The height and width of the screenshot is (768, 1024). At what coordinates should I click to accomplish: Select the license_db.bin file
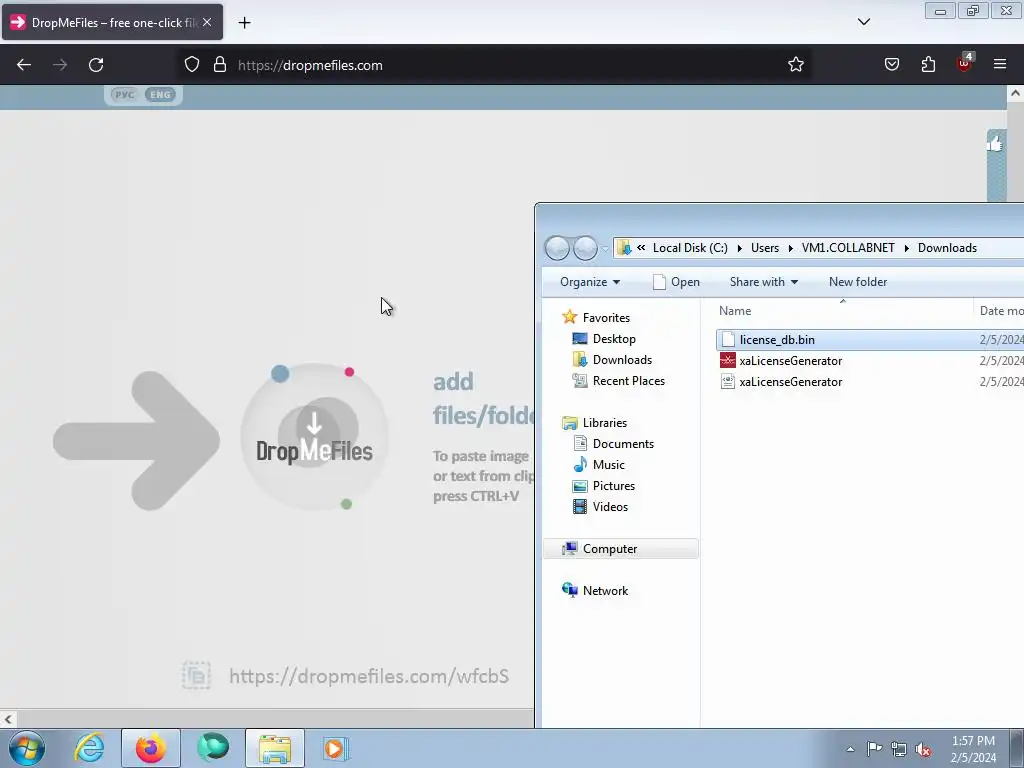(776, 340)
